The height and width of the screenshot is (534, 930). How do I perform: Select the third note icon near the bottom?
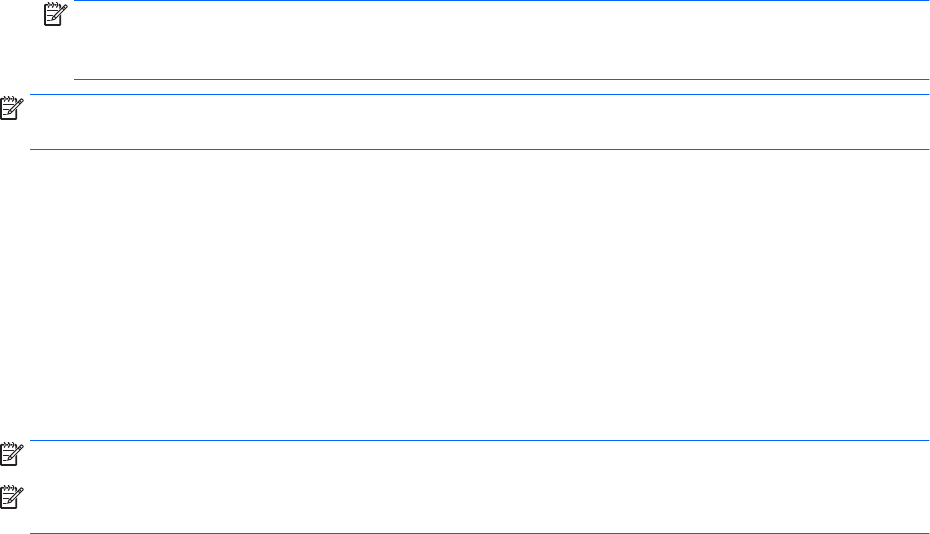coord(12,456)
